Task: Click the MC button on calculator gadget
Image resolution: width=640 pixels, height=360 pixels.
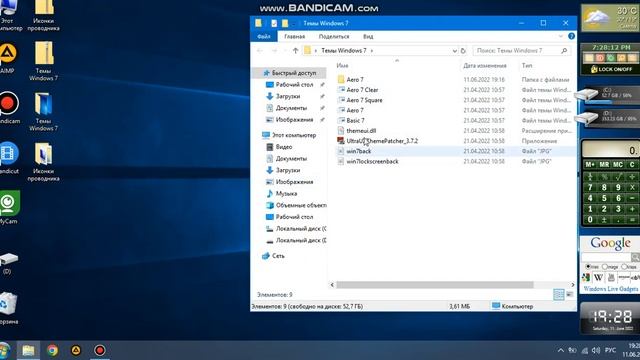Action: [618, 164]
